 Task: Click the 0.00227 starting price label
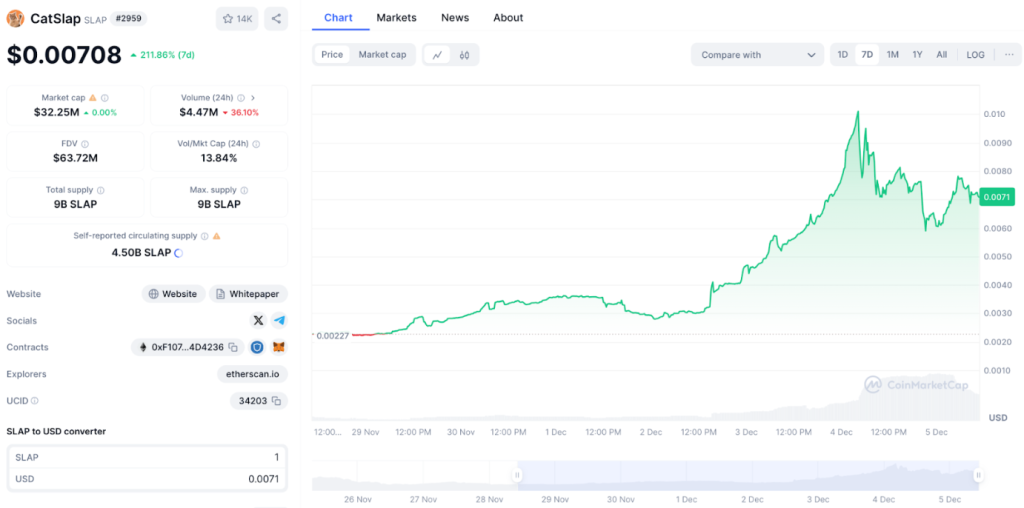click(x=331, y=335)
